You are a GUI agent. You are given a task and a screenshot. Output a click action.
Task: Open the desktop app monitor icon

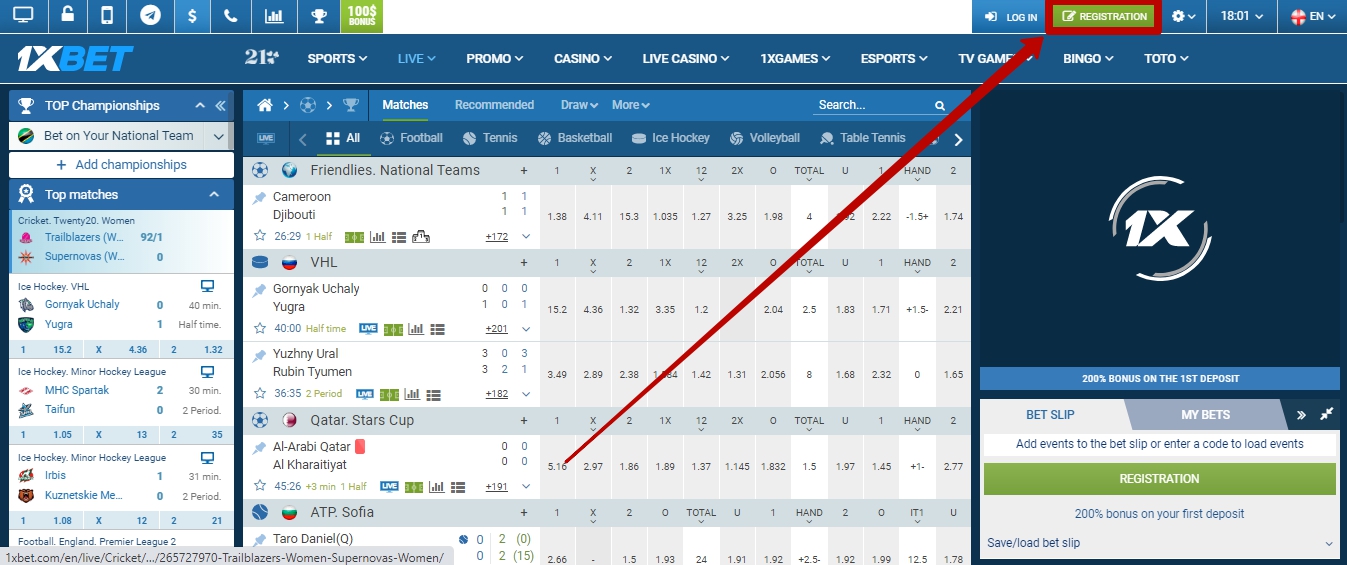22,16
